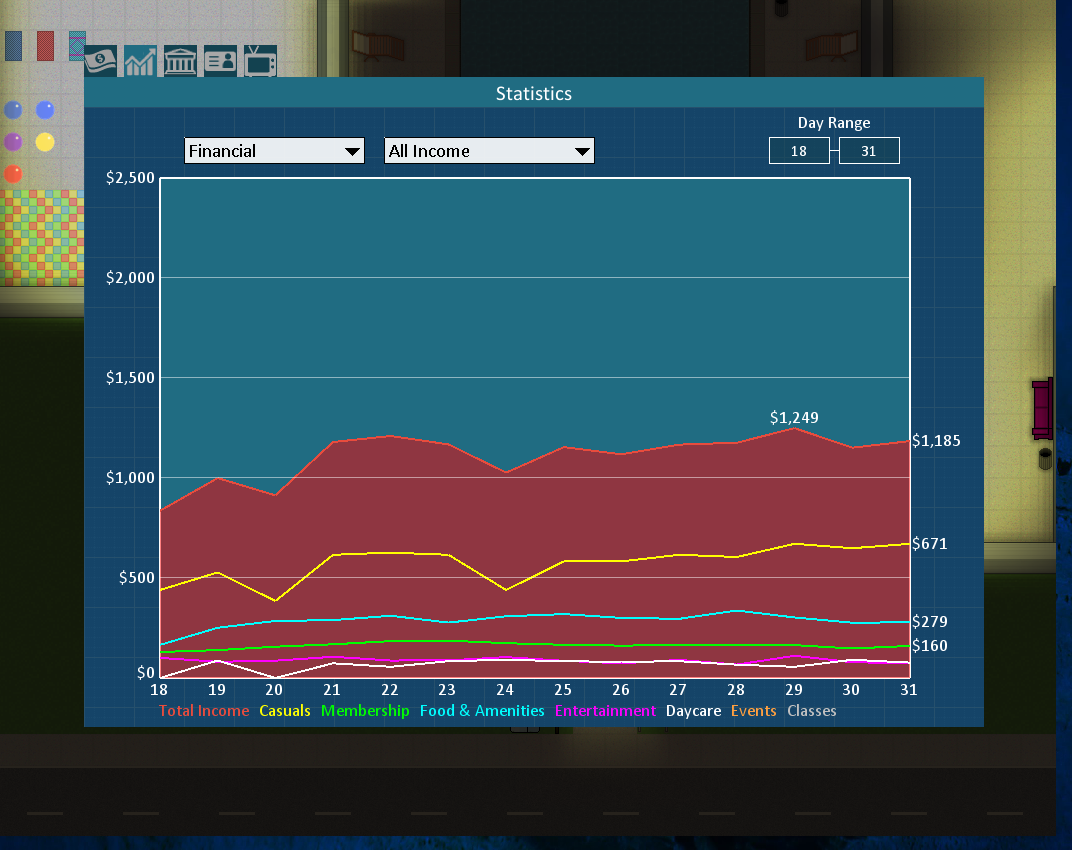Image resolution: width=1072 pixels, height=850 pixels.
Task: Click the magenta bench by the path
Action: point(1042,407)
